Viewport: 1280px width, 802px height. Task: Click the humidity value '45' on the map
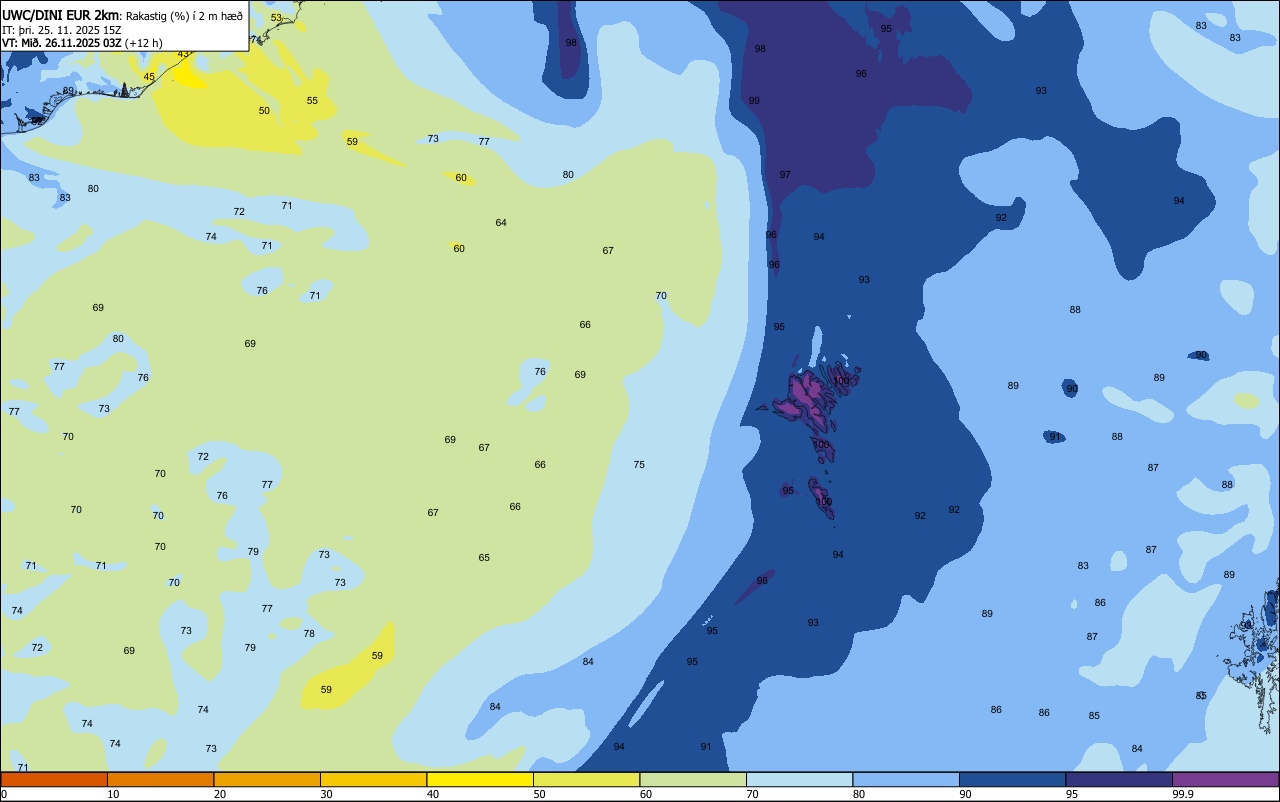click(149, 77)
